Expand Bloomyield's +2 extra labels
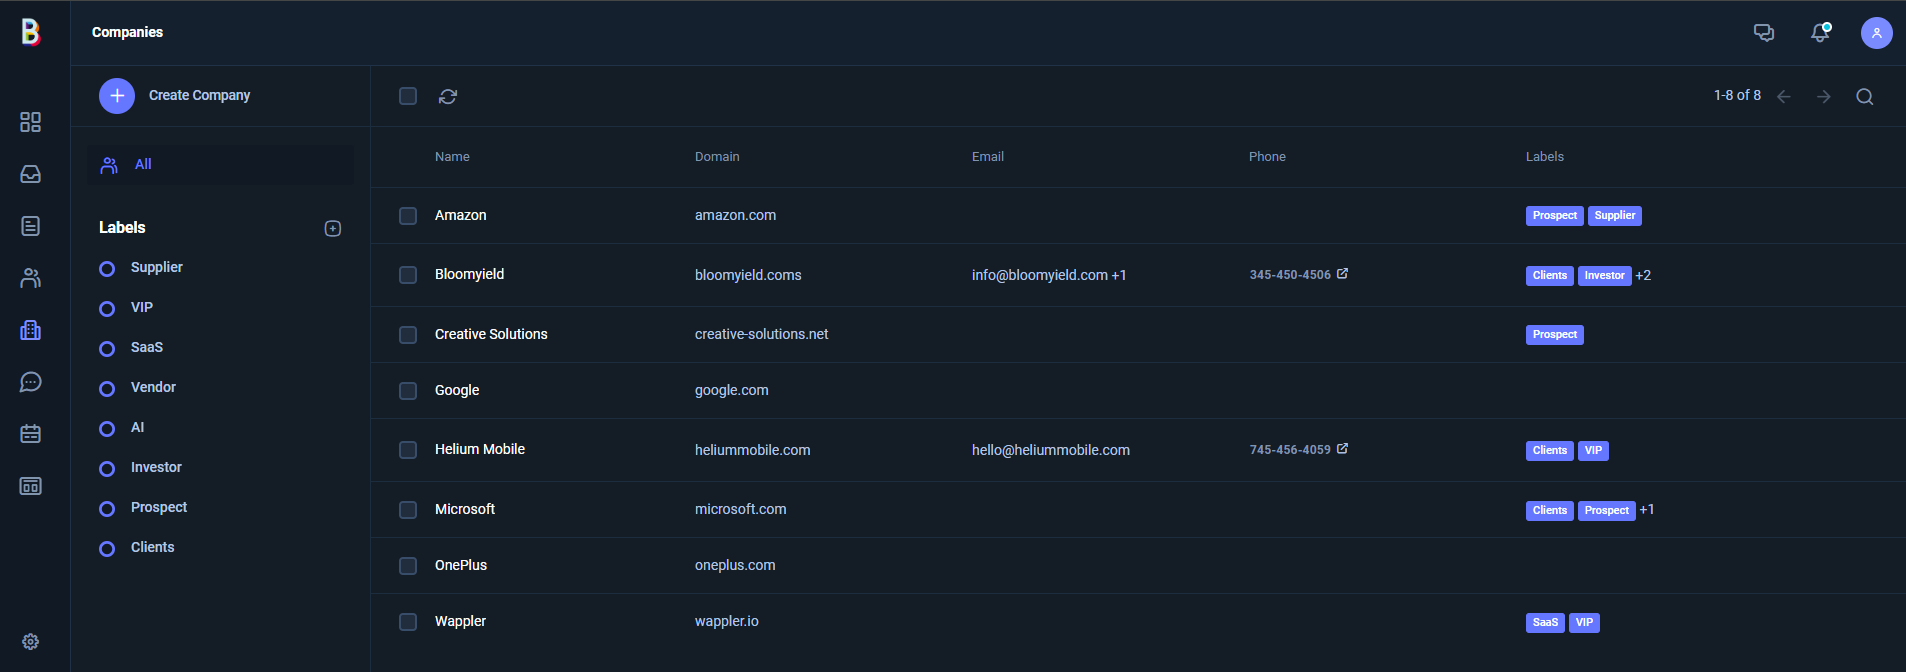This screenshot has height=672, width=1906. click(x=1643, y=275)
